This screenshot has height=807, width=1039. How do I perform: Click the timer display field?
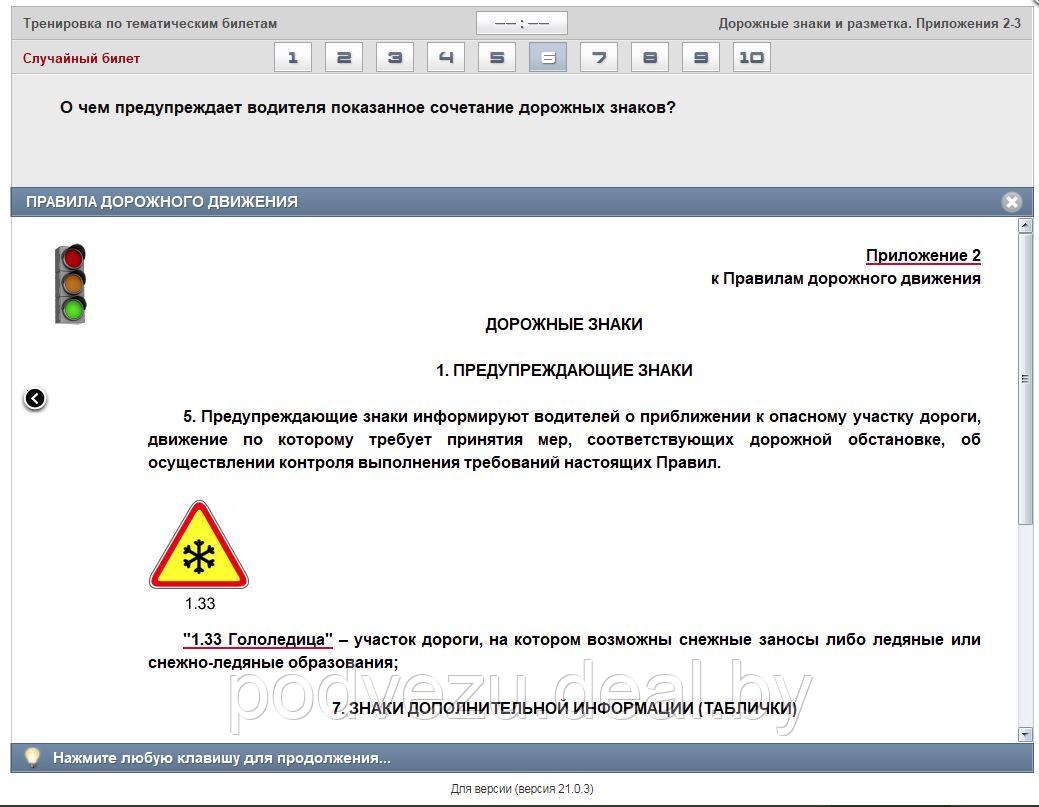coord(521,23)
